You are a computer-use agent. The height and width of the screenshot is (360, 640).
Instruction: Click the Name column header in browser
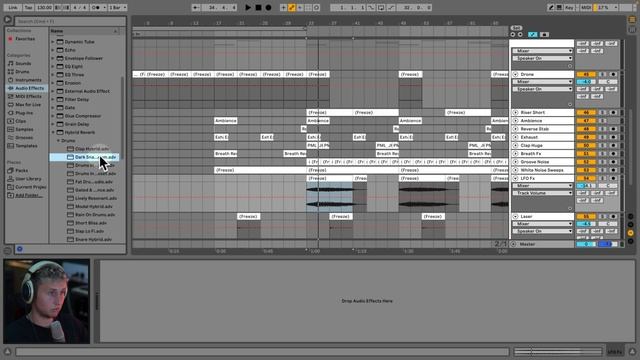pos(84,31)
